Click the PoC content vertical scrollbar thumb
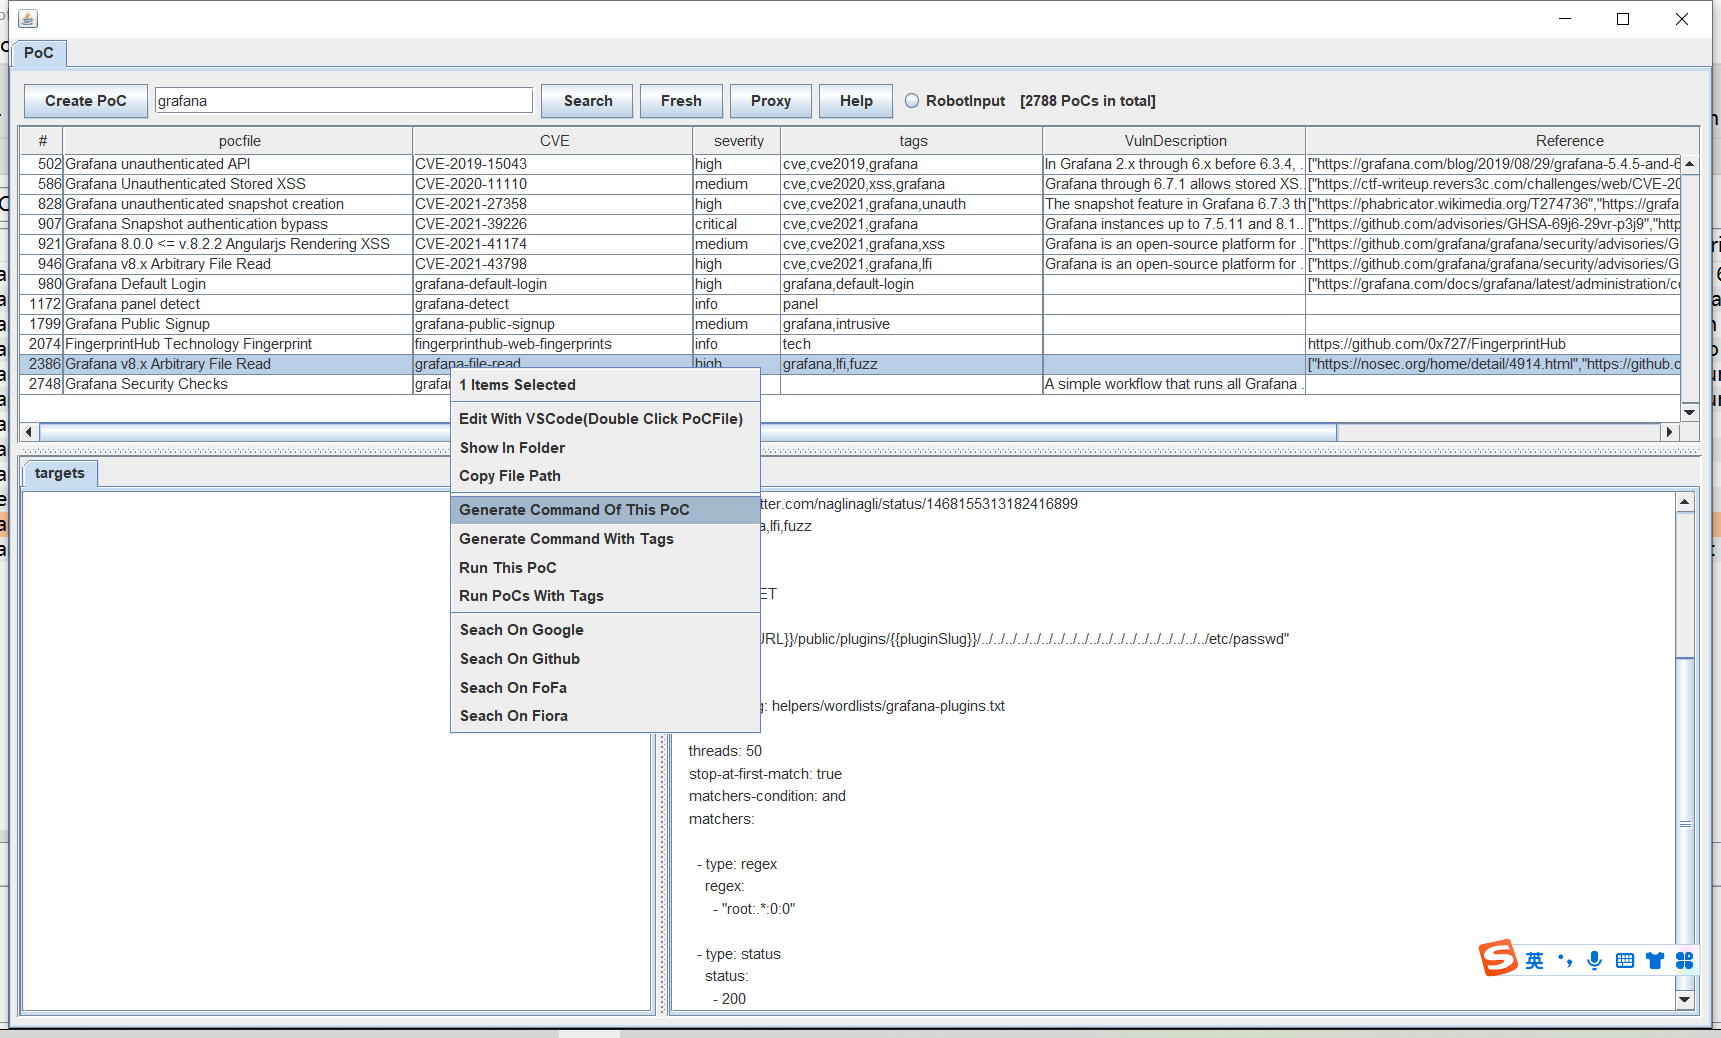The image size is (1721, 1038). 1685,823
